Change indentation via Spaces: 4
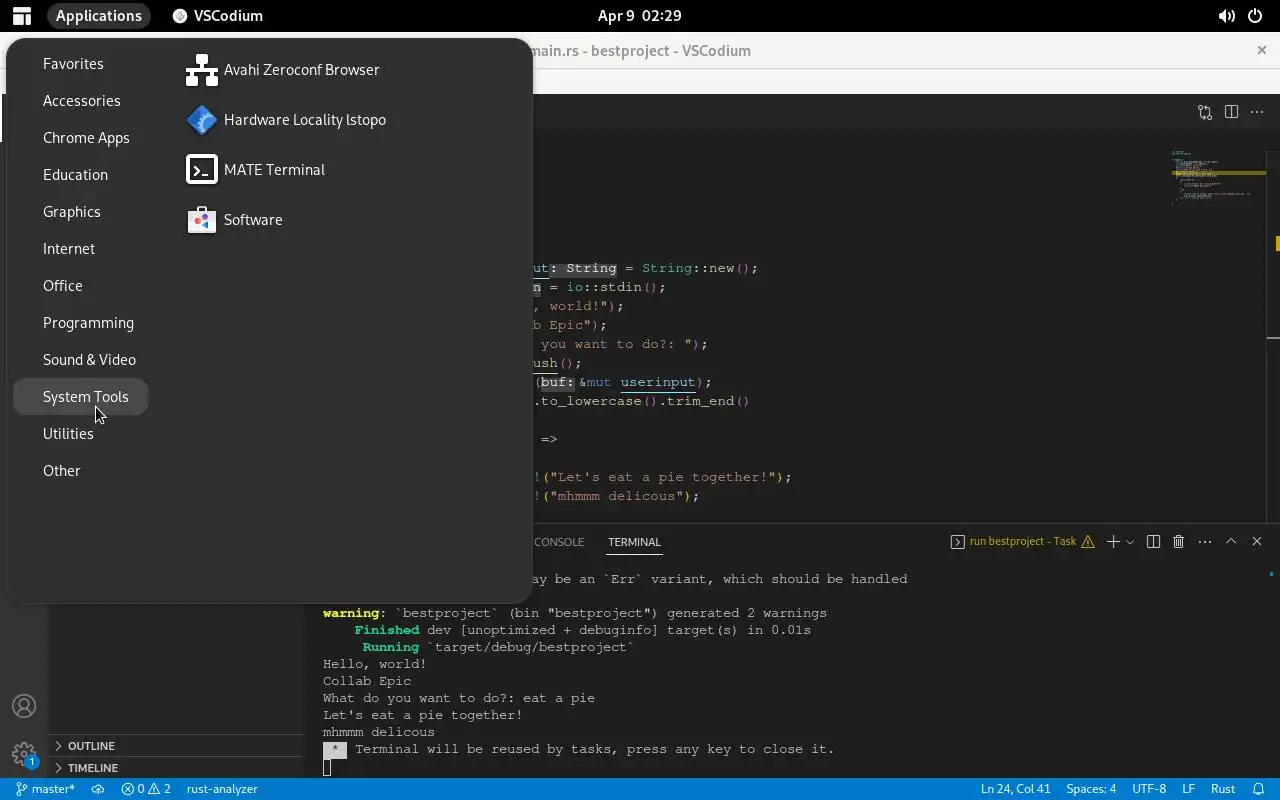The width and height of the screenshot is (1280, 800). point(1091,789)
